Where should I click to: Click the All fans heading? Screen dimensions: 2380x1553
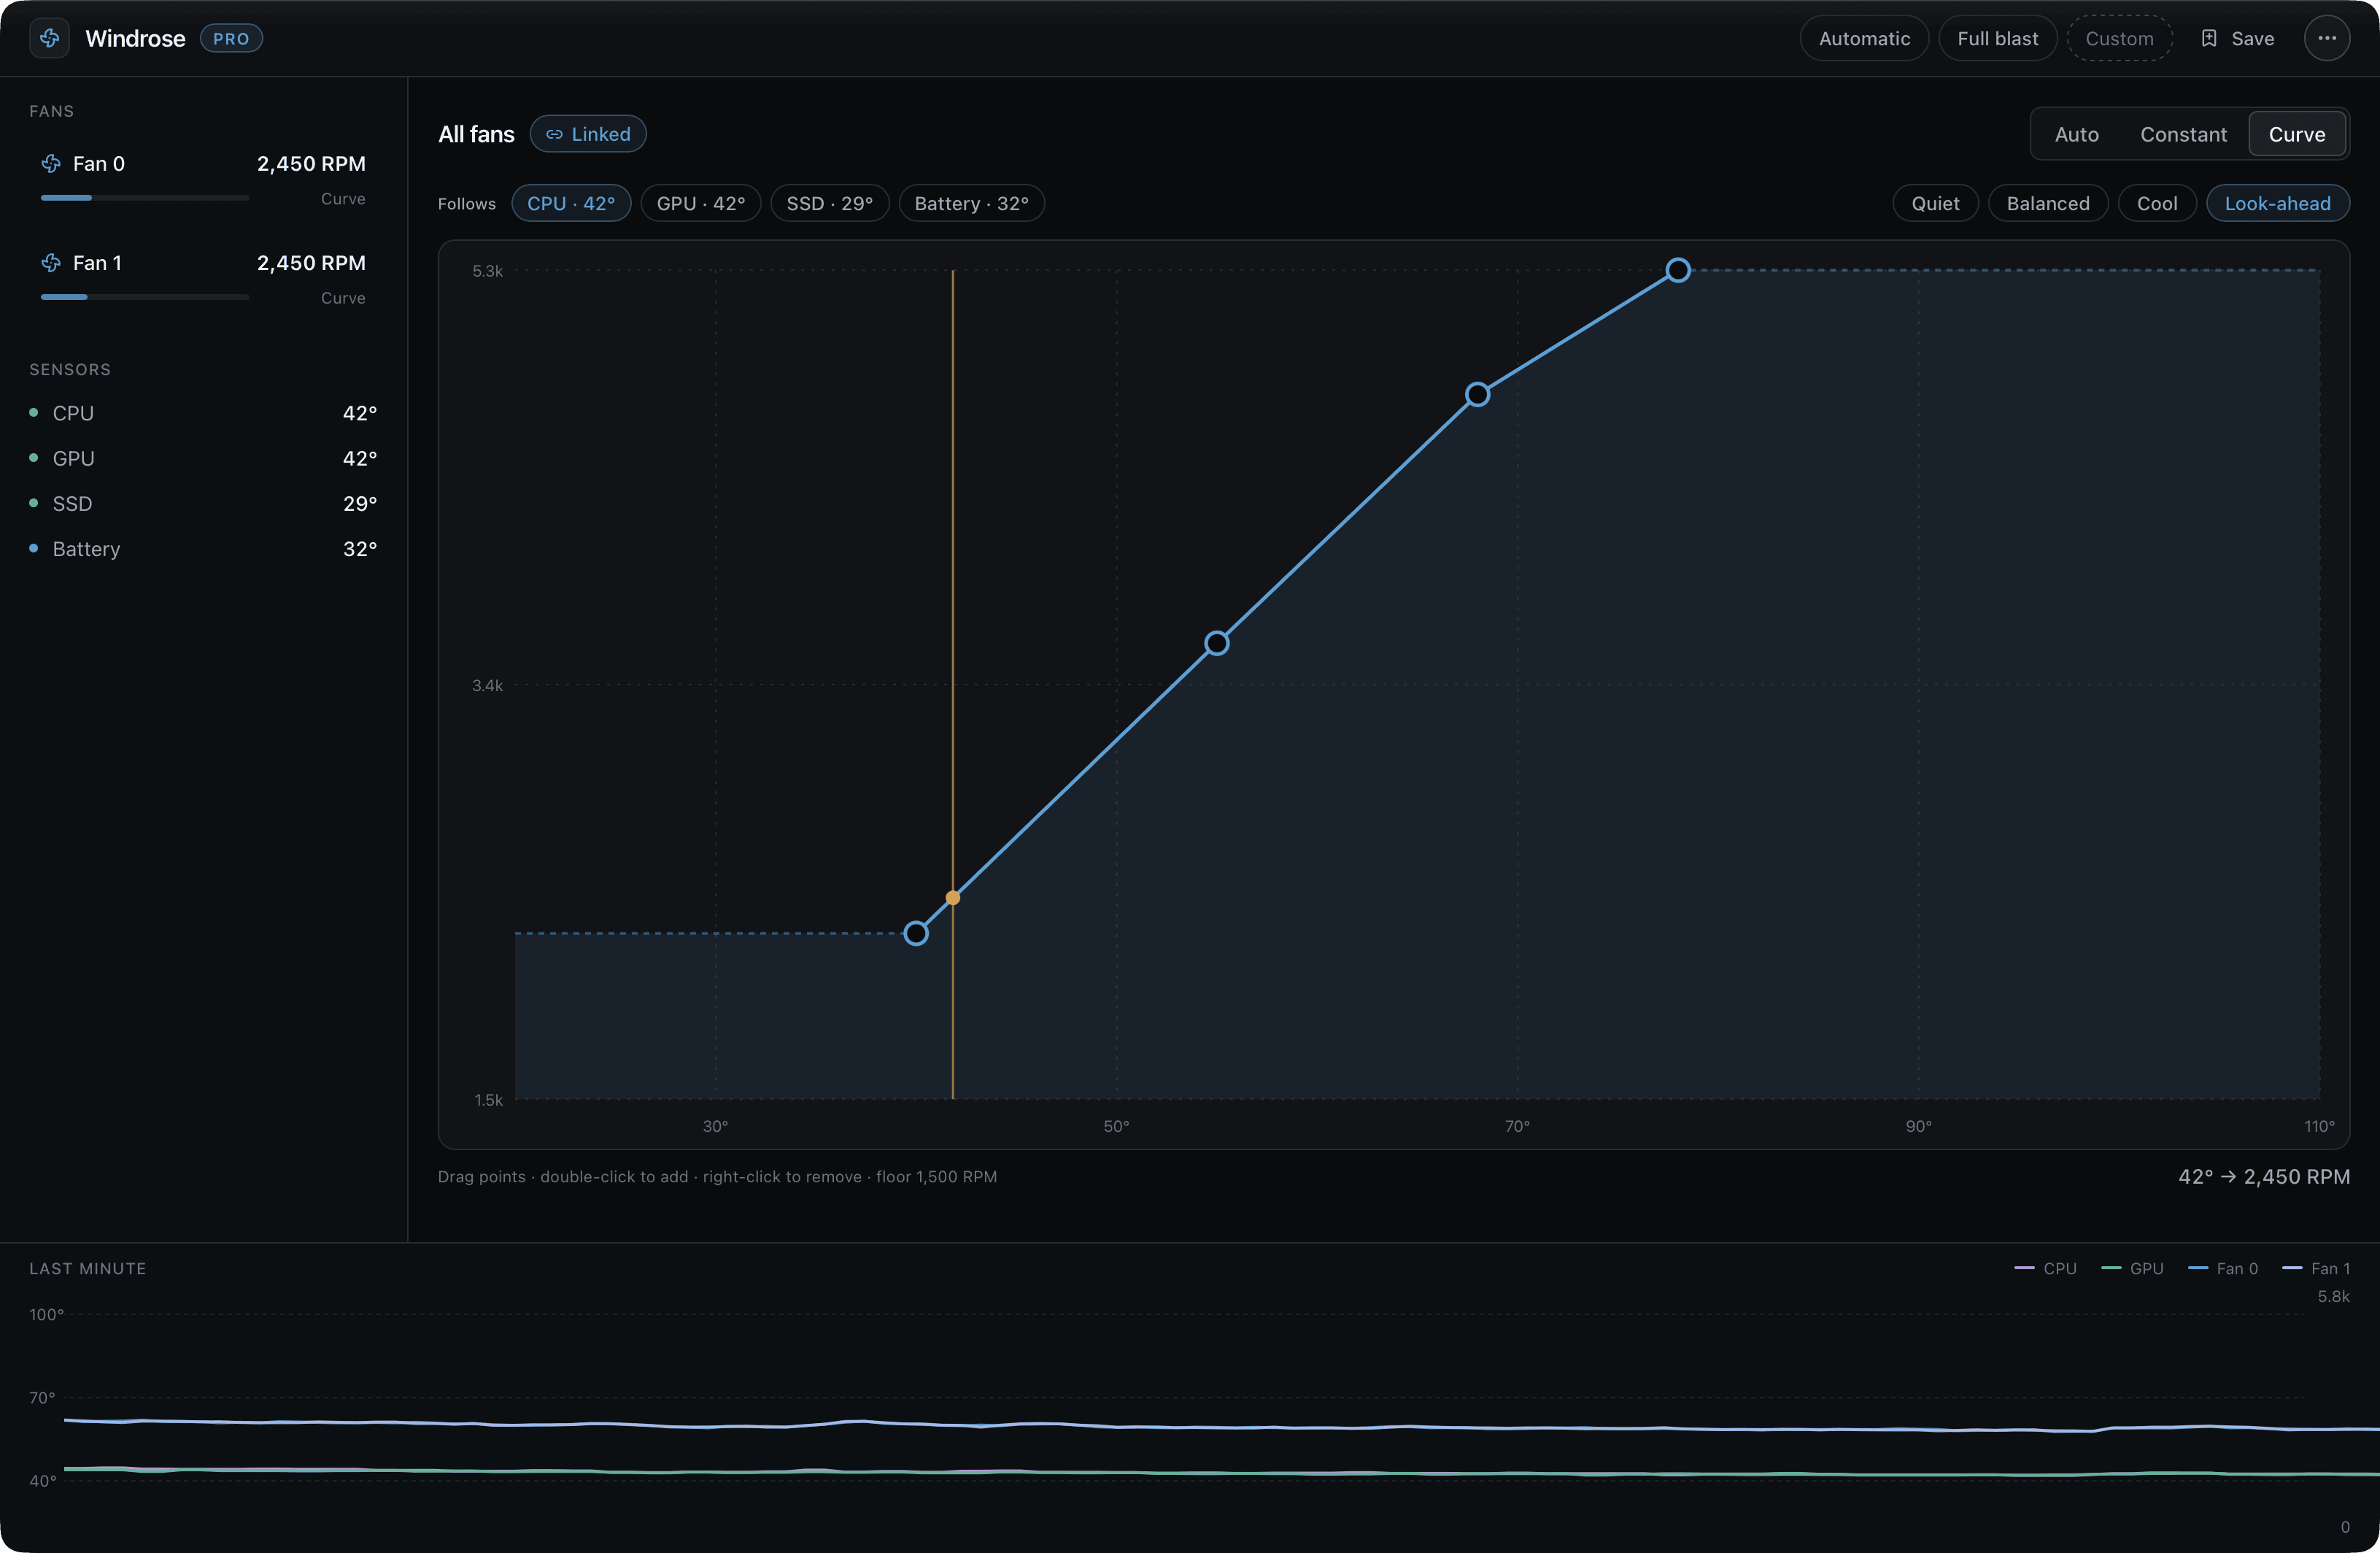coord(476,134)
